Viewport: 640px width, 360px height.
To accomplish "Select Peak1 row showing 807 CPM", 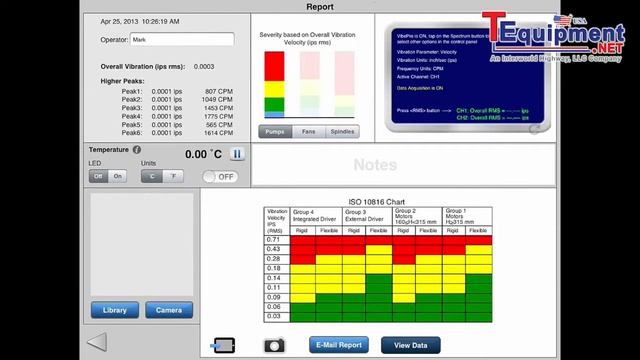I will (177, 91).
